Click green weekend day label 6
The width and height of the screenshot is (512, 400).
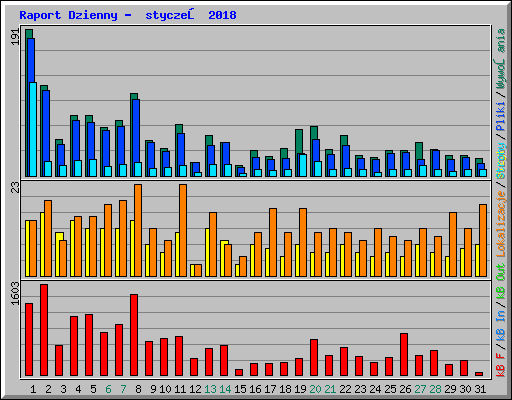click(x=108, y=389)
